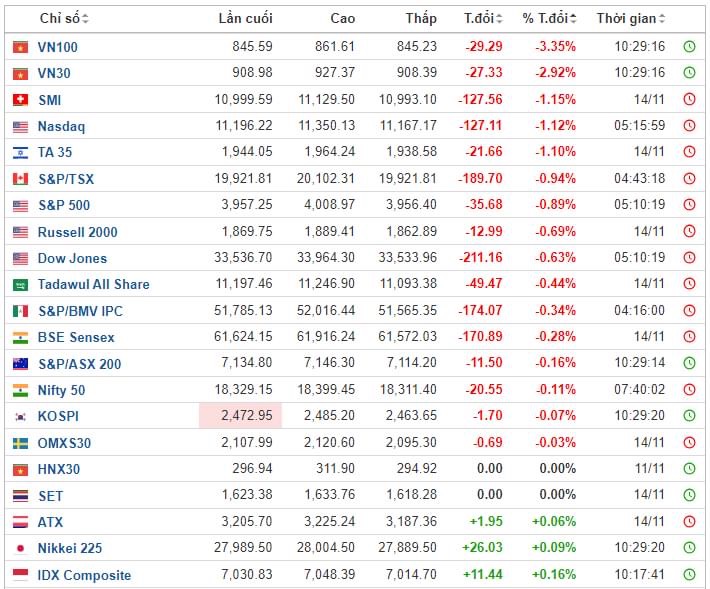Image resolution: width=710 pixels, height=589 pixels.
Task: Open the IDX Composite index link
Action: 84,575
